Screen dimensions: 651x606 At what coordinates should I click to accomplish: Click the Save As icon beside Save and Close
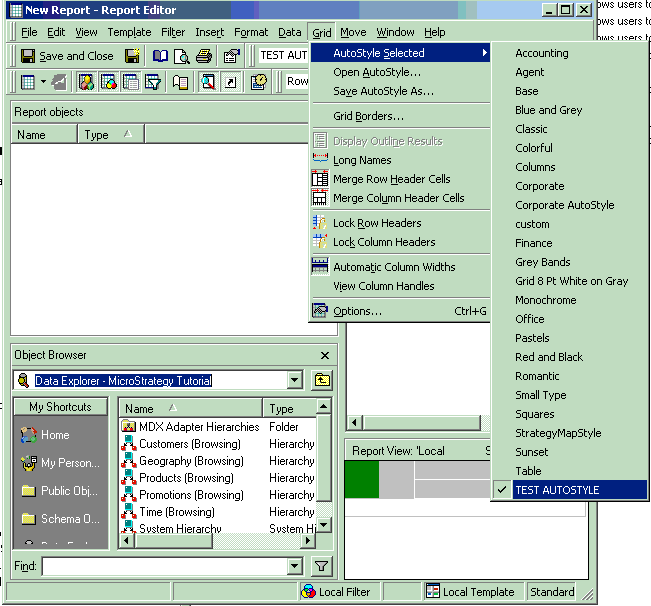(132, 56)
